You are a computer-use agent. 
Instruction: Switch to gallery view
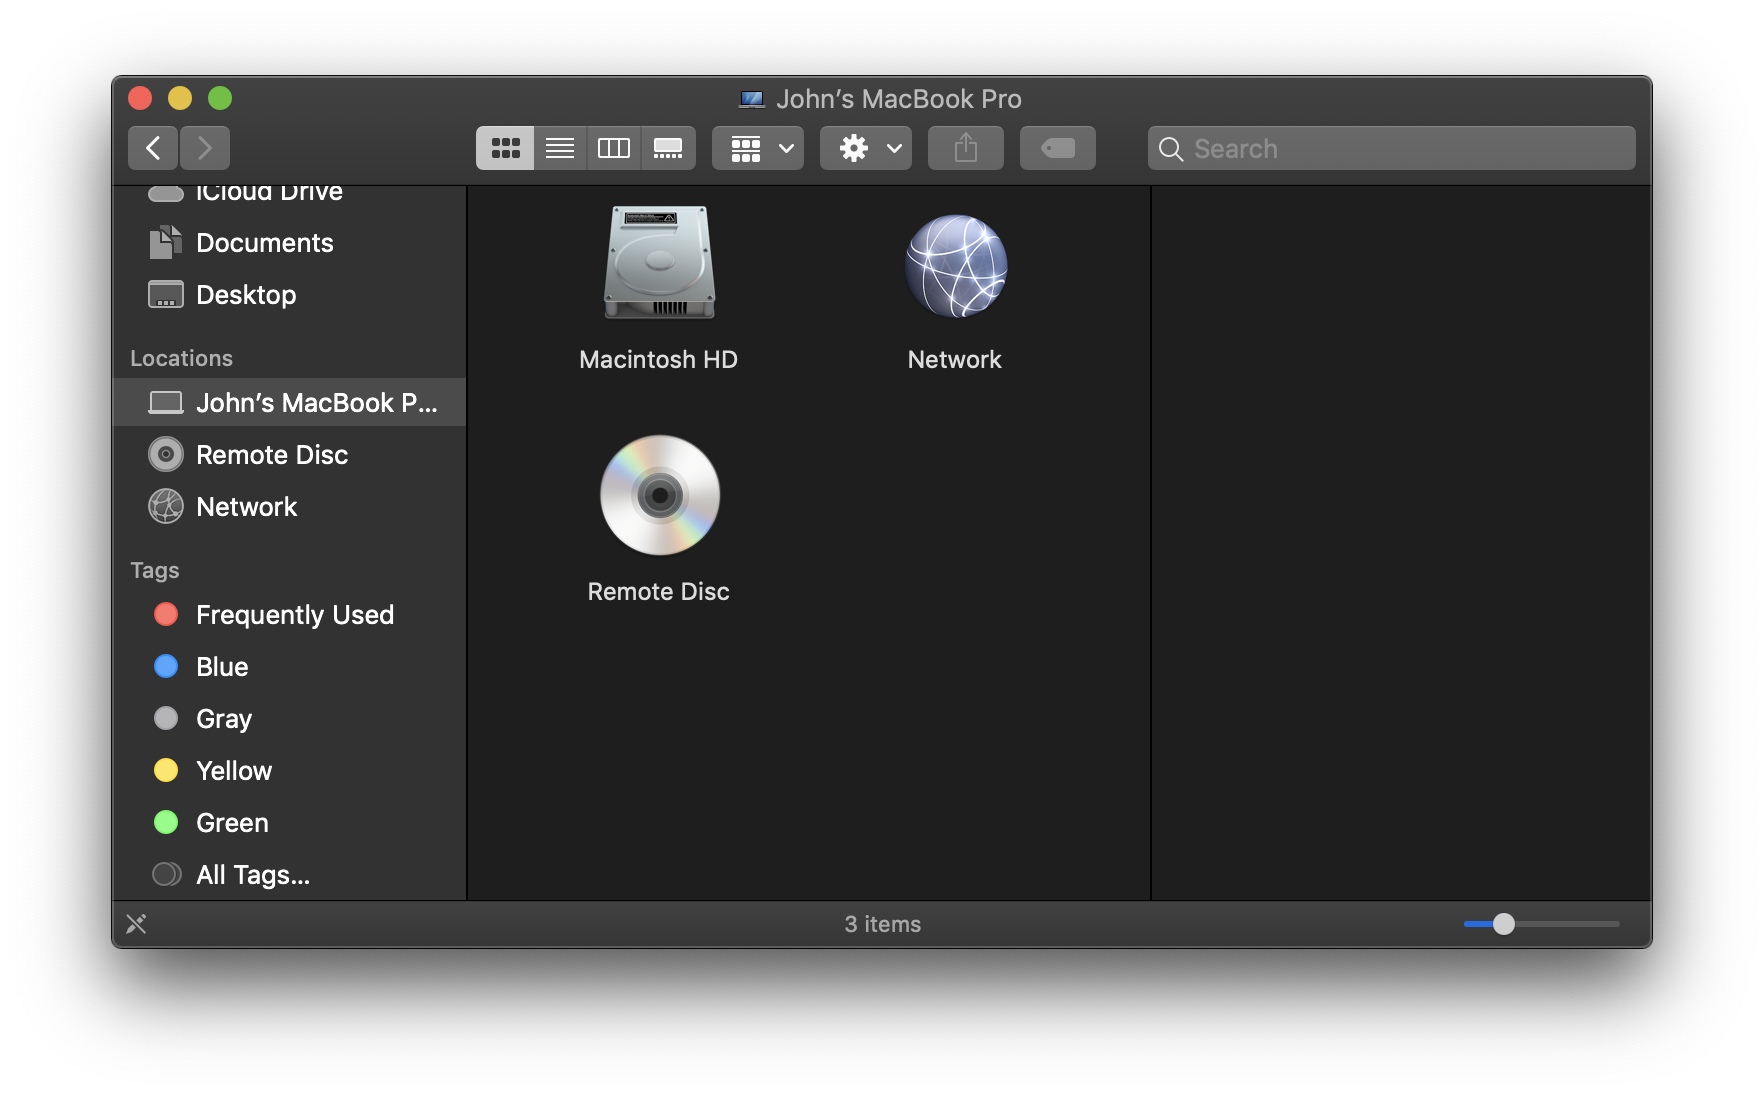(x=668, y=148)
